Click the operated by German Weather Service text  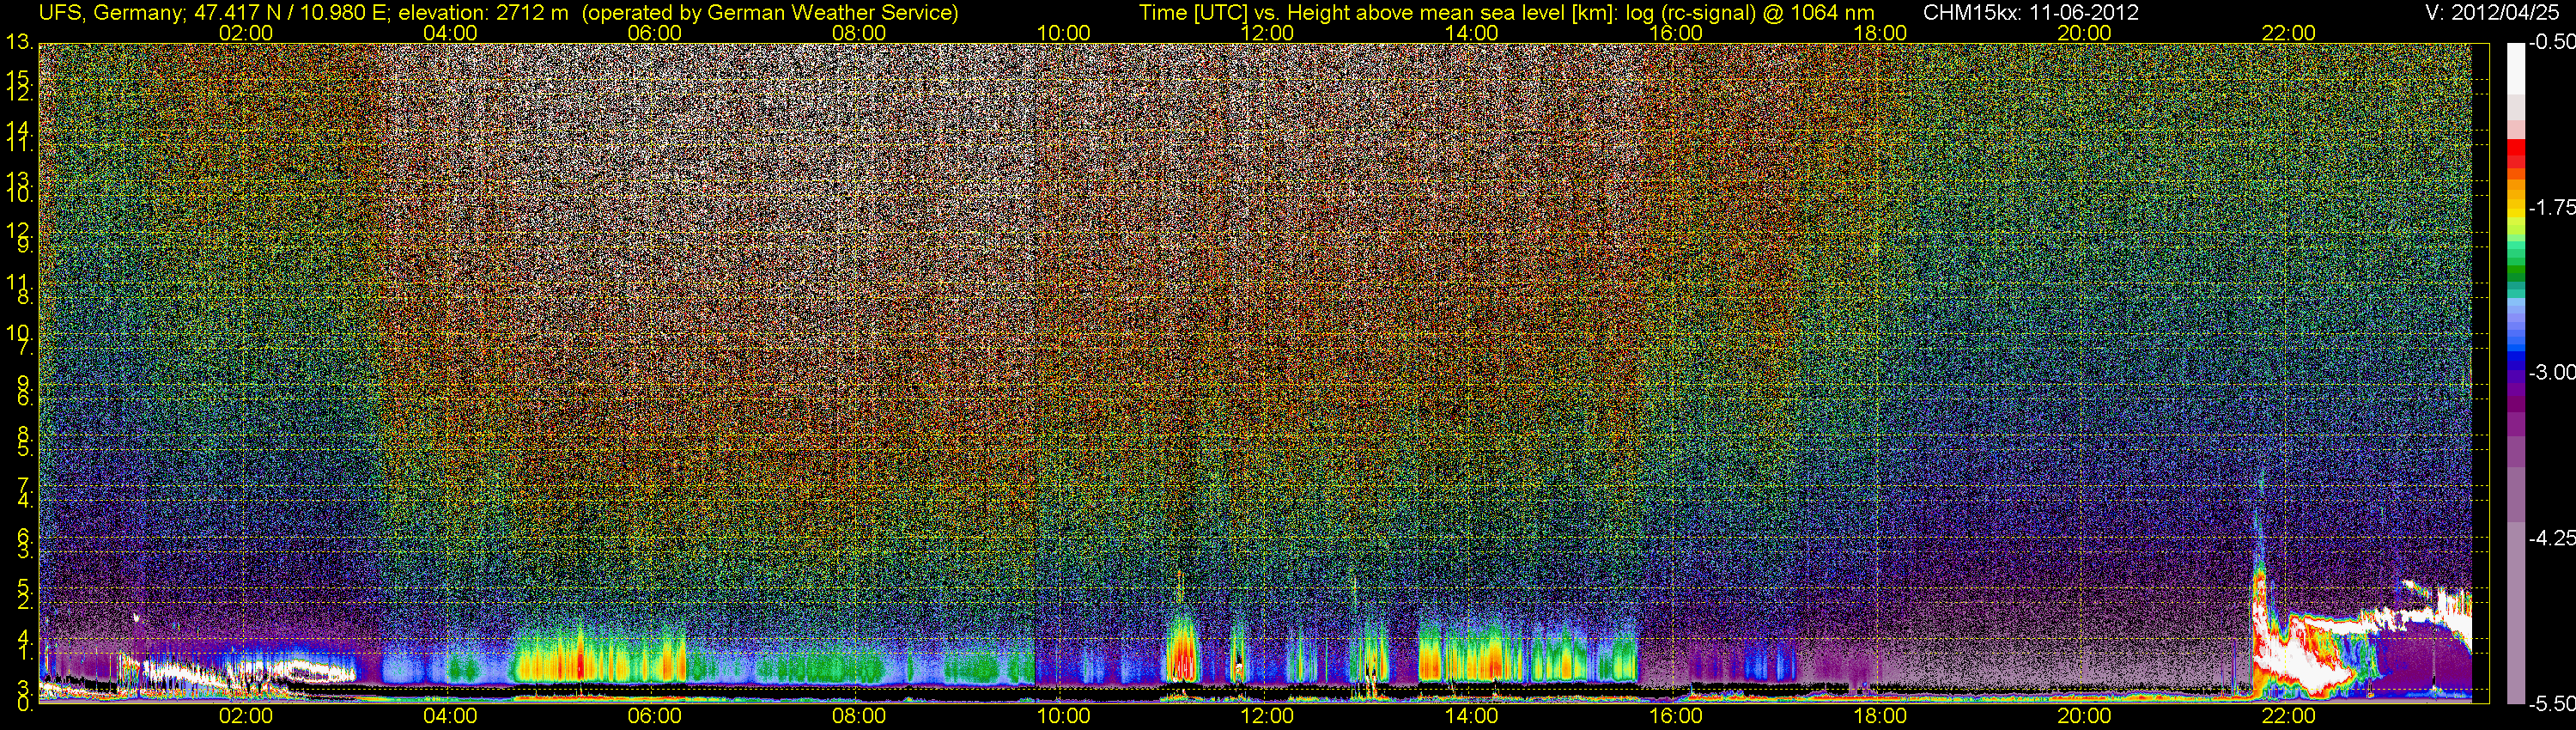pyautogui.click(x=769, y=13)
